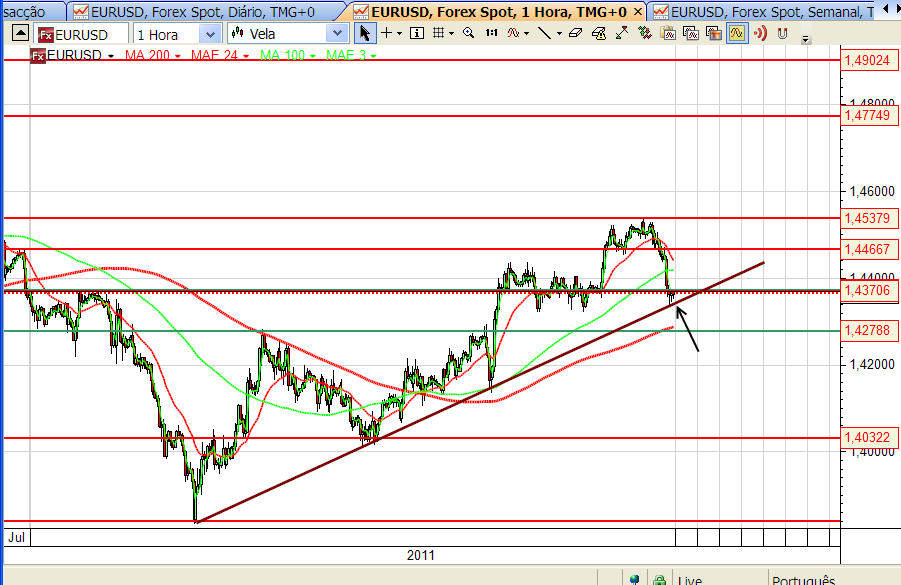The width and height of the screenshot is (901, 585).
Task: Toggle the highlighted indicators overlay button
Action: pos(737,33)
